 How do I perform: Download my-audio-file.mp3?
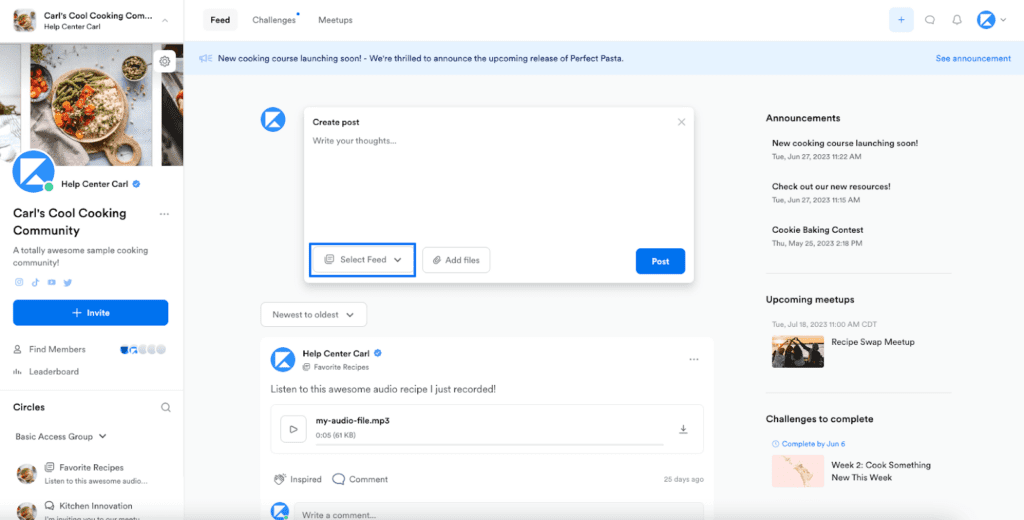(x=684, y=429)
